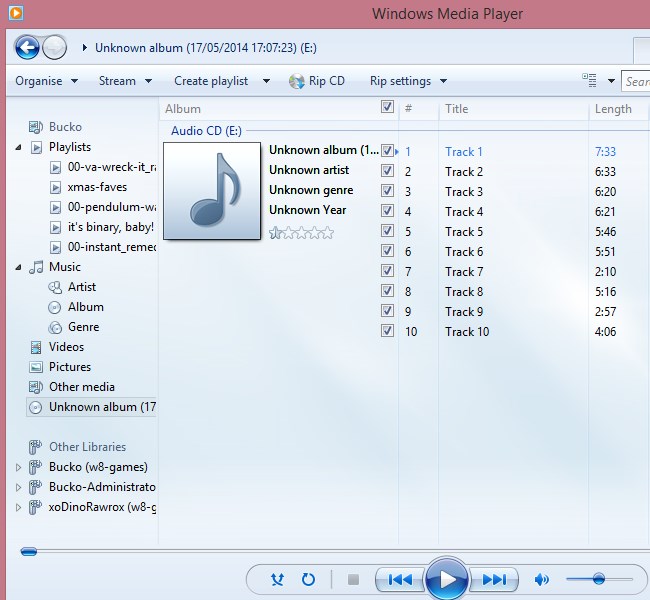This screenshot has height=600, width=650.
Task: Click the Rip CD button
Action: tap(317, 81)
